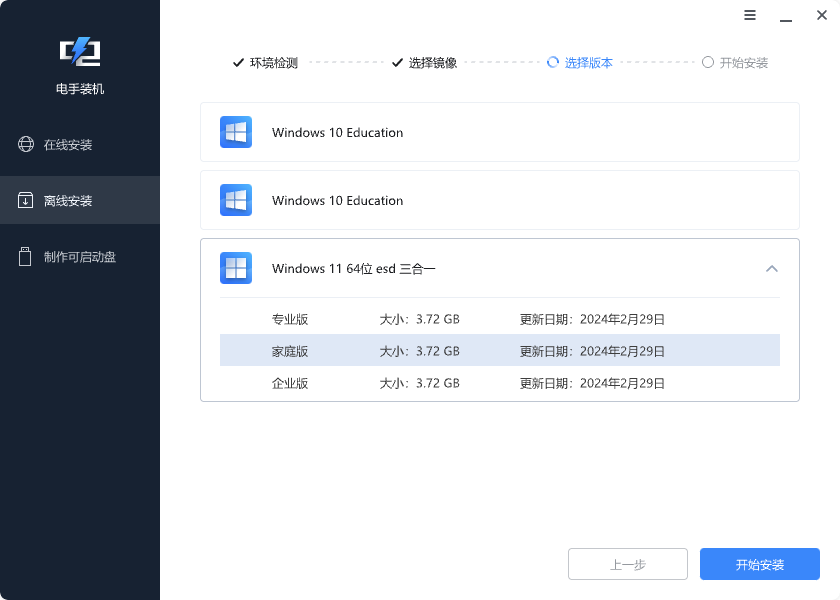840x600 pixels.
Task: Click the globe icon for 在线安装
Action: 26,144
